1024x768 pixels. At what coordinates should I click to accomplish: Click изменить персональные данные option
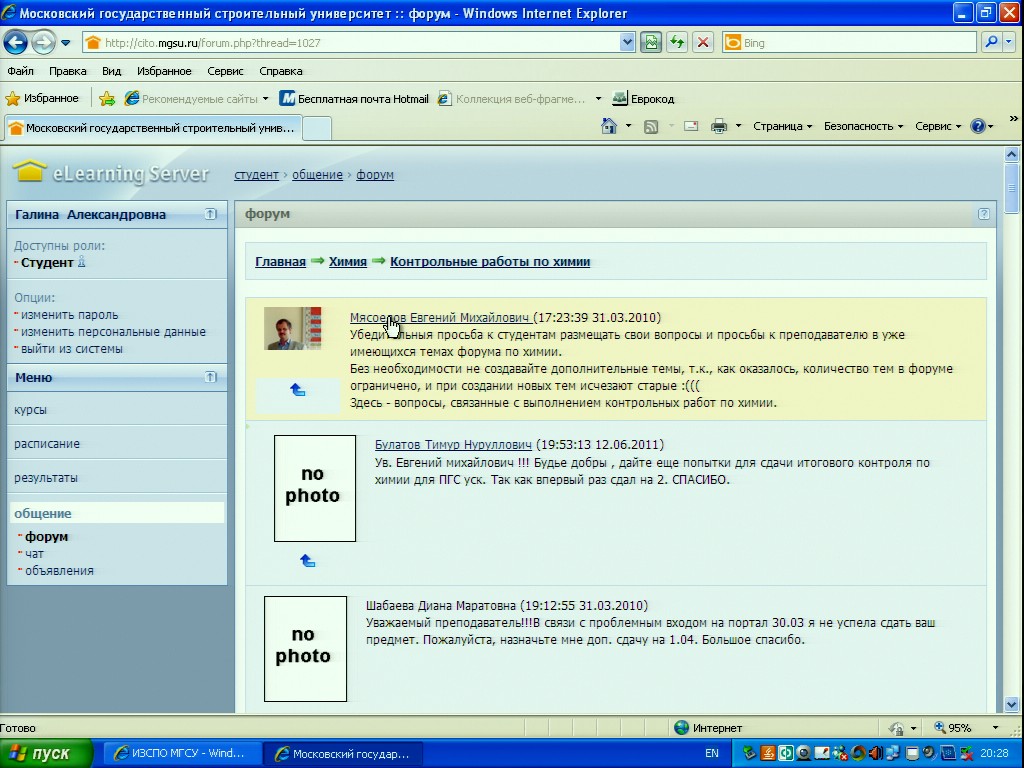pos(113,332)
